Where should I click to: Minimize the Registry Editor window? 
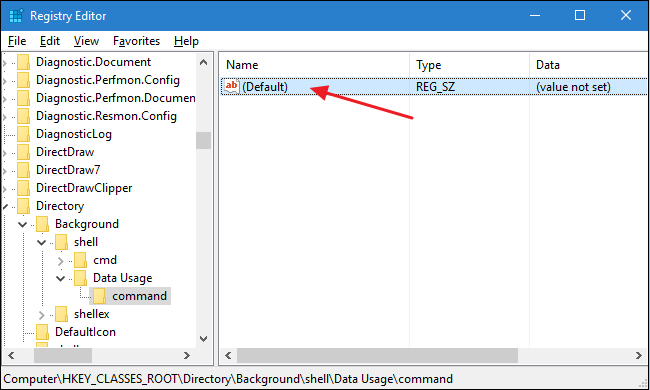(x=535, y=16)
